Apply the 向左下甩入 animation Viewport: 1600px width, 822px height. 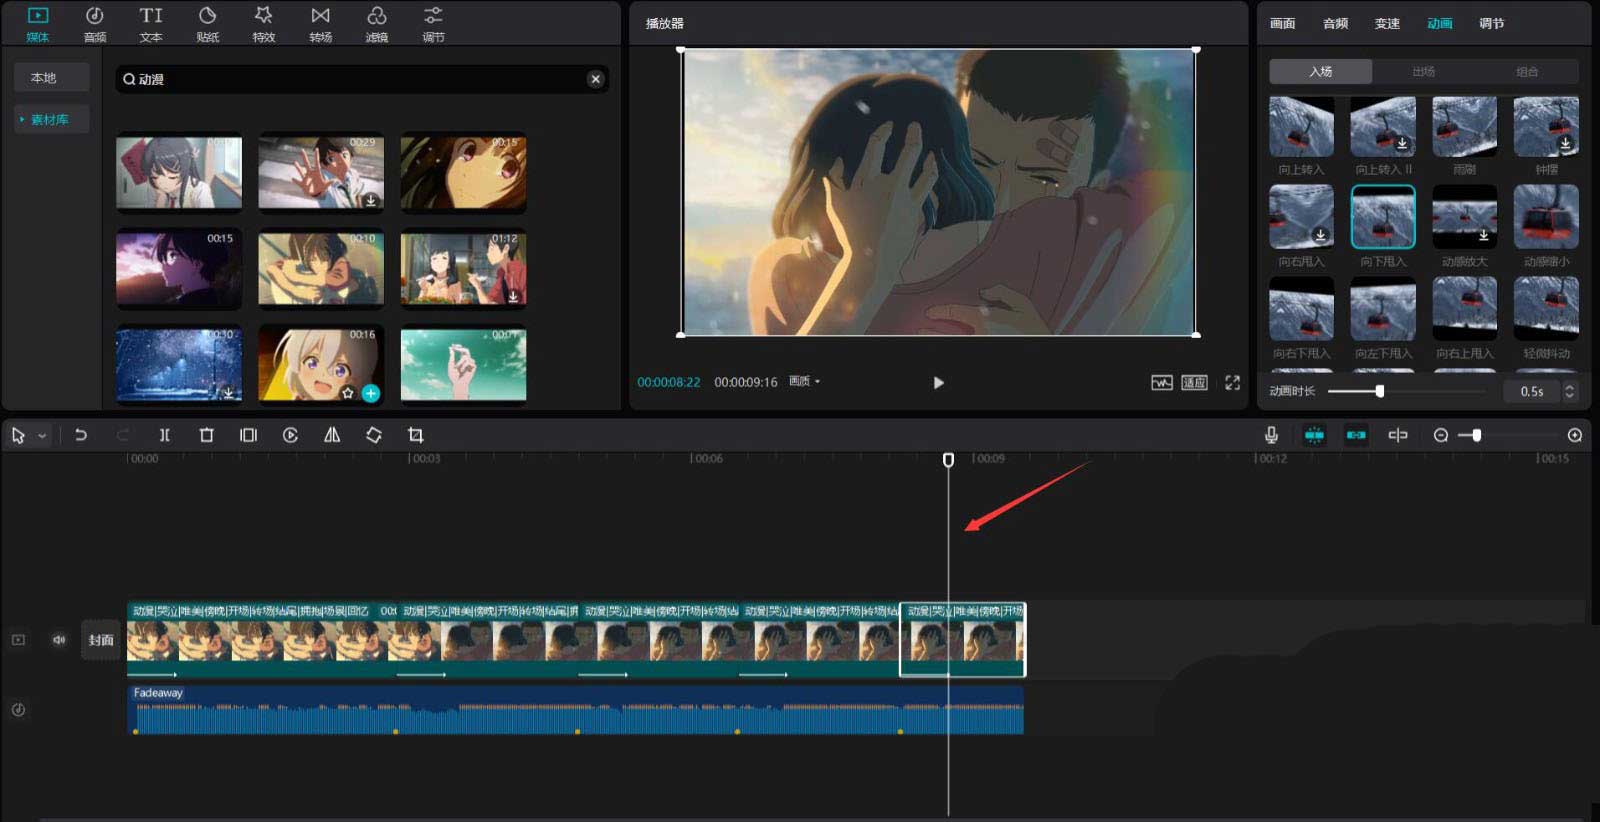pyautogui.click(x=1383, y=309)
